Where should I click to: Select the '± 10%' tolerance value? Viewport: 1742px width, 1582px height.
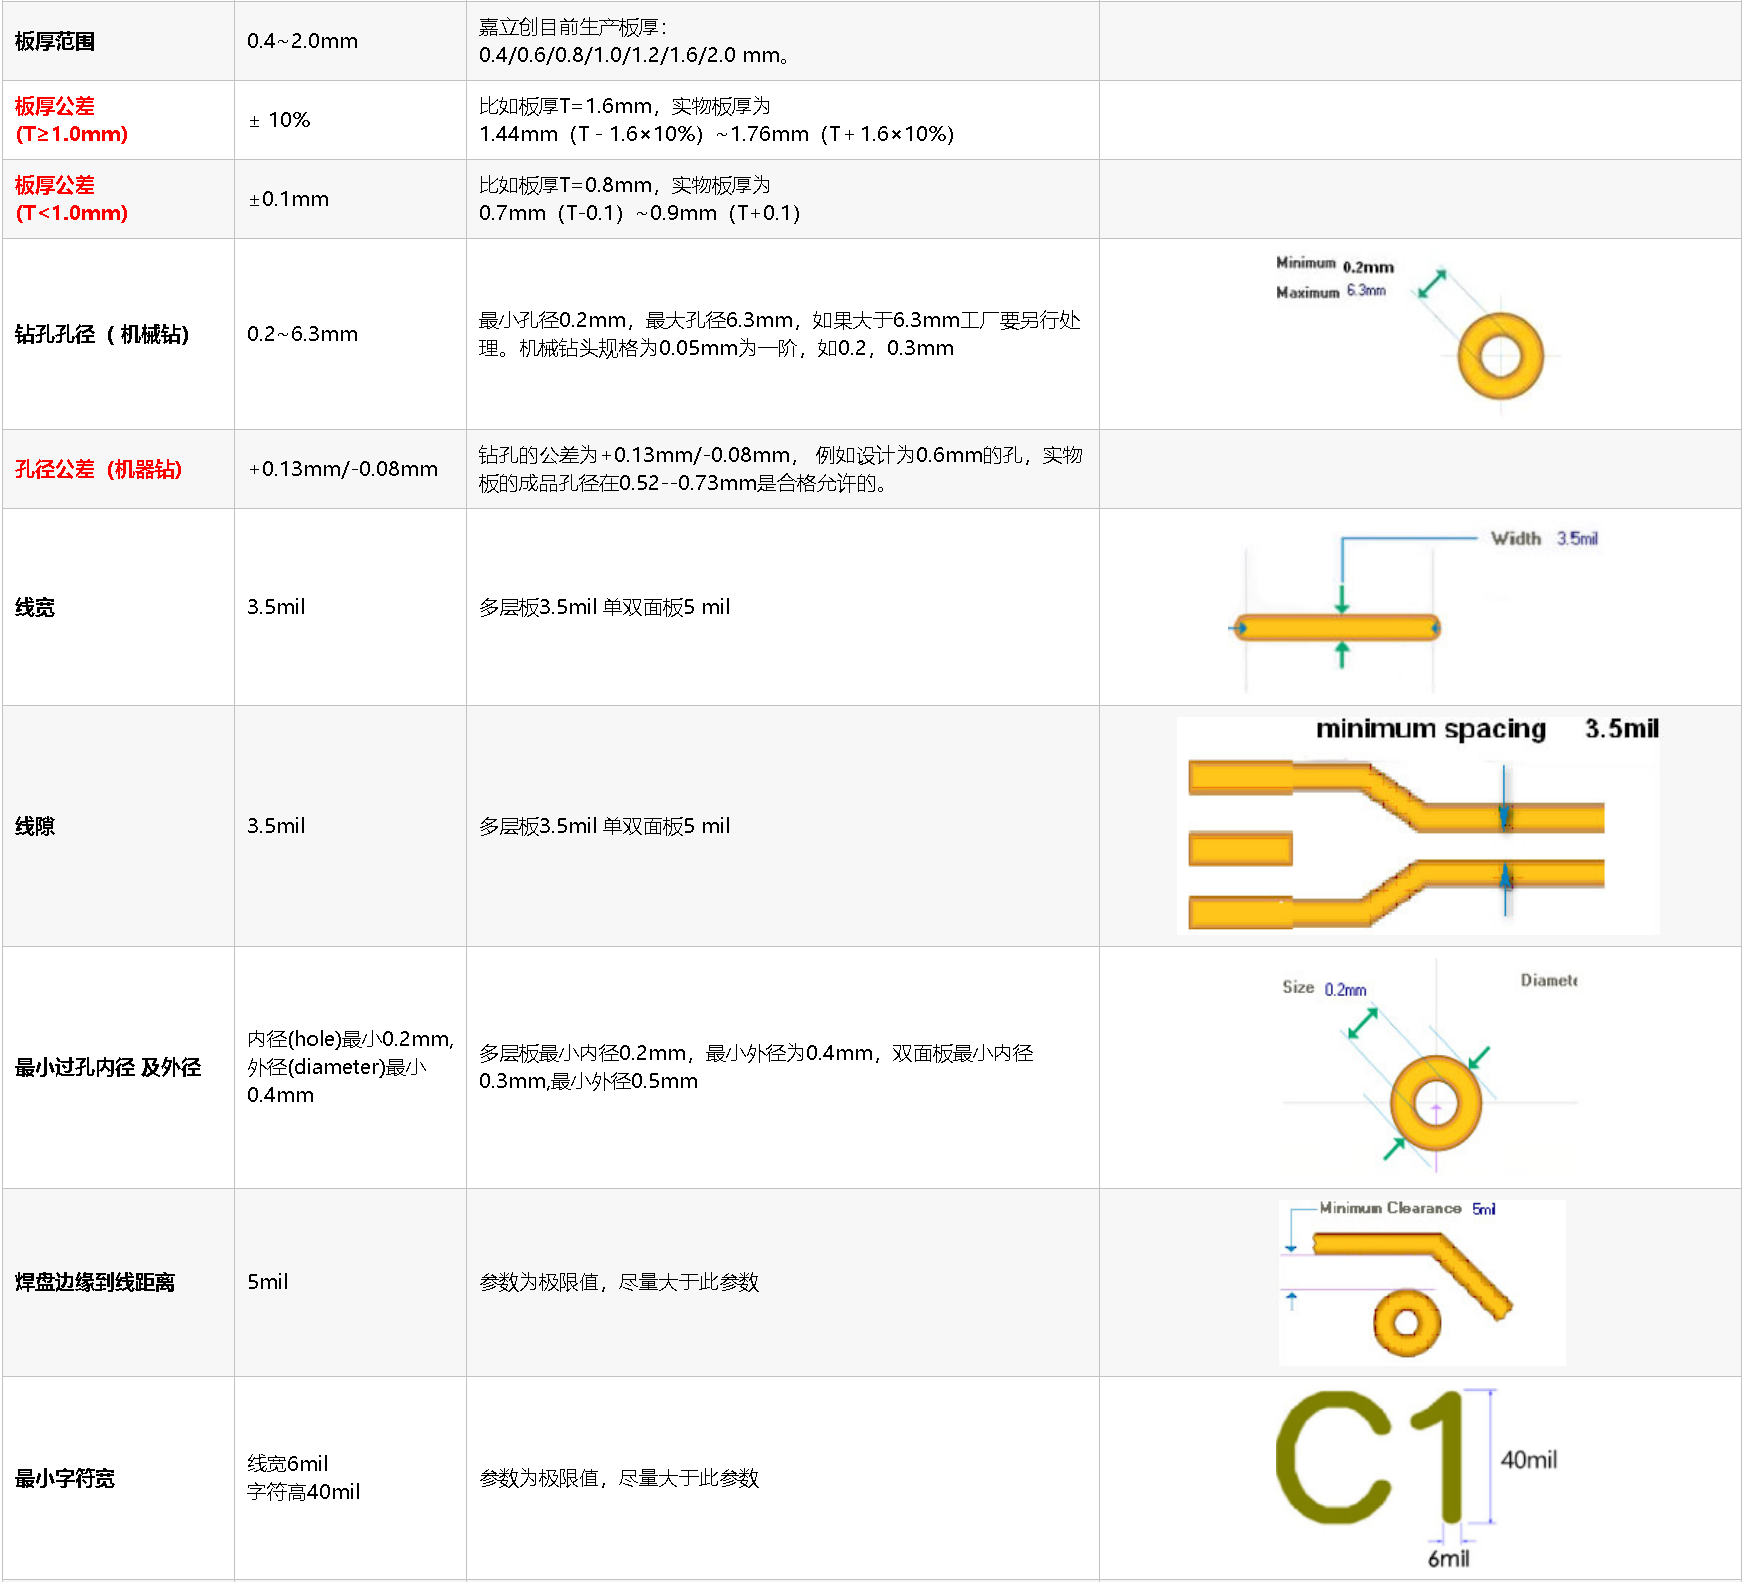279,120
